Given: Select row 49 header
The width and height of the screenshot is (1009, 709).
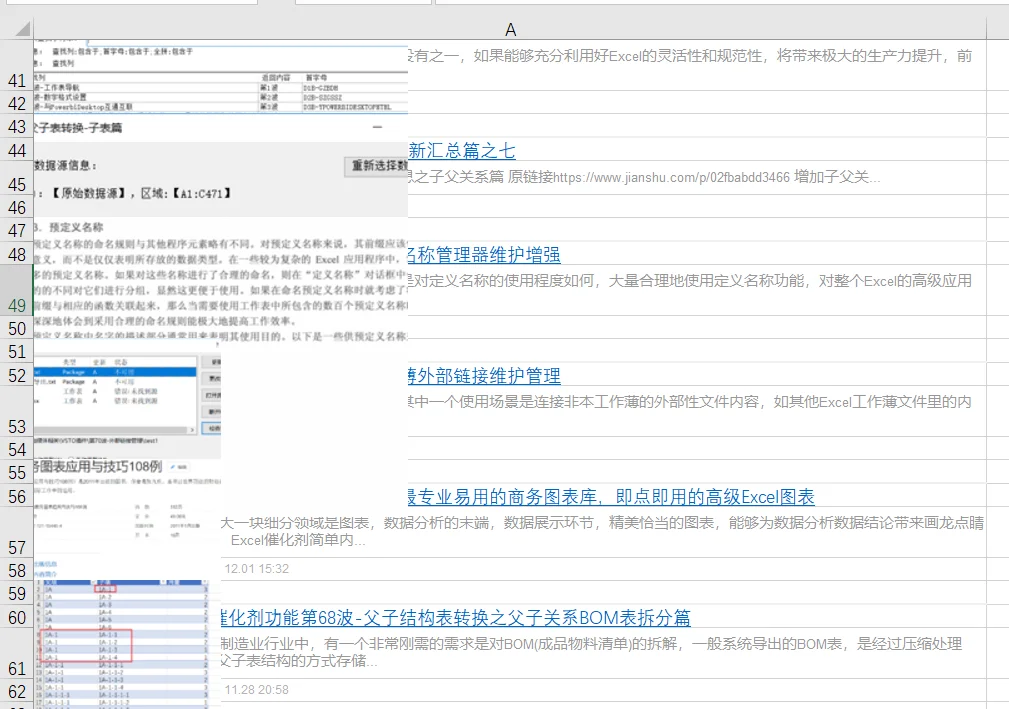Looking at the screenshot, I should click(x=17, y=290).
